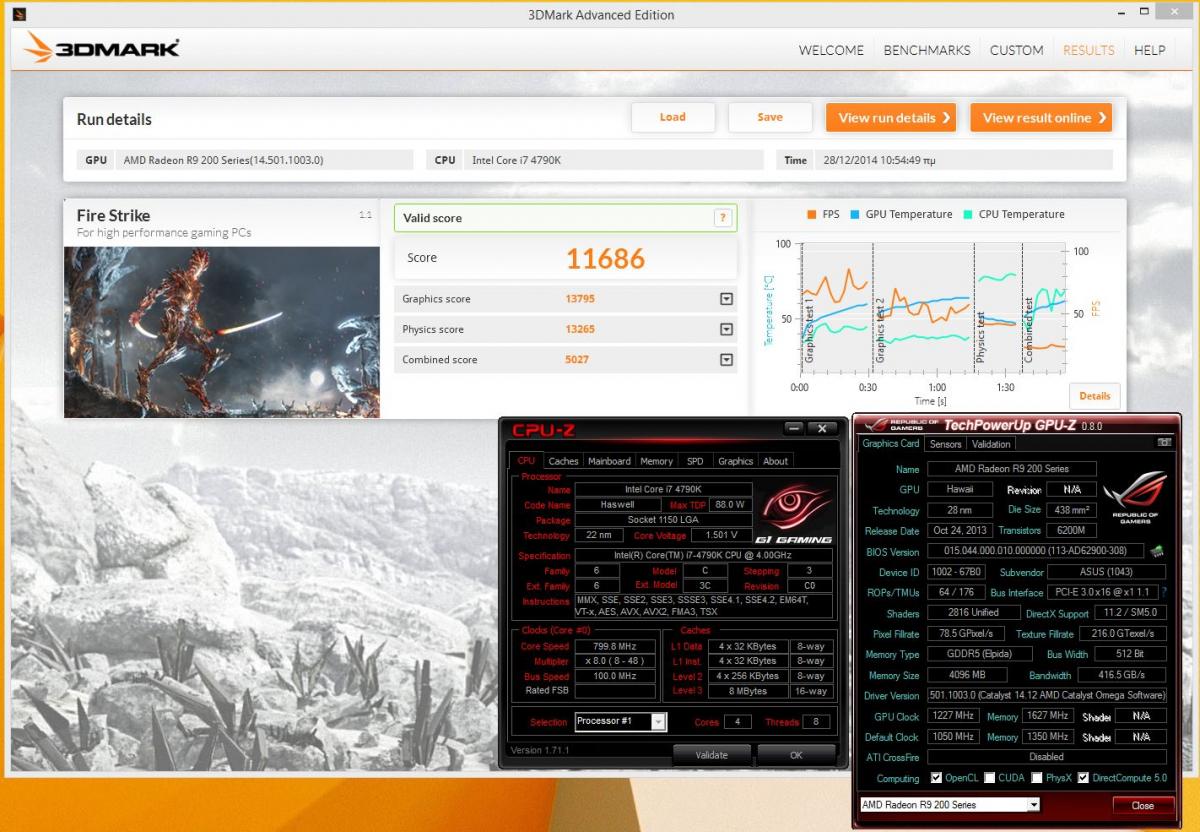Minimize the CPU-Z window
The height and width of the screenshot is (832, 1200).
tap(794, 428)
